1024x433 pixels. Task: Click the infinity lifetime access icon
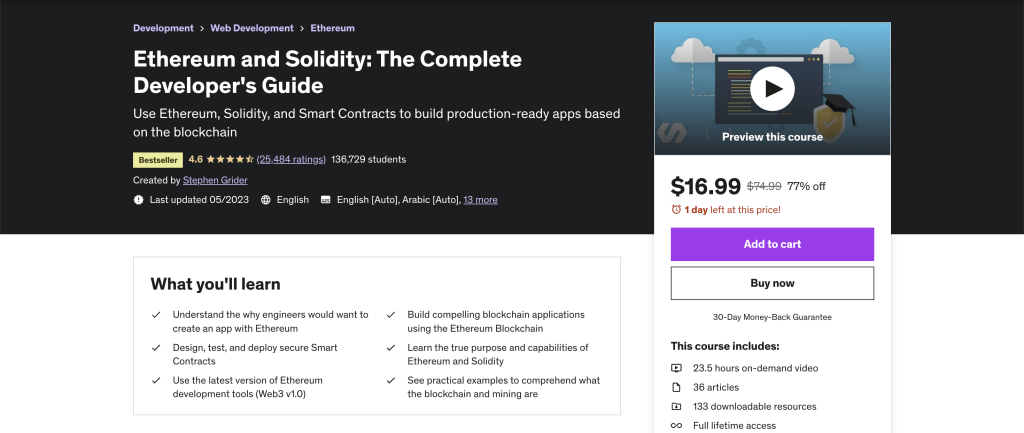[677, 426]
